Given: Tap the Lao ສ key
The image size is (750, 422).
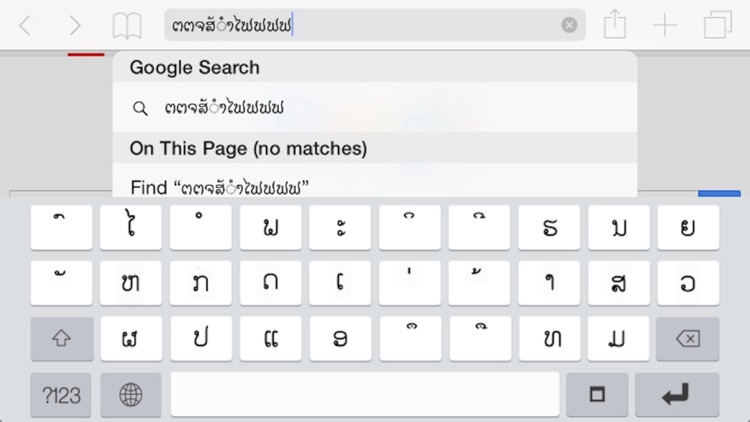Looking at the screenshot, I should pos(618,283).
